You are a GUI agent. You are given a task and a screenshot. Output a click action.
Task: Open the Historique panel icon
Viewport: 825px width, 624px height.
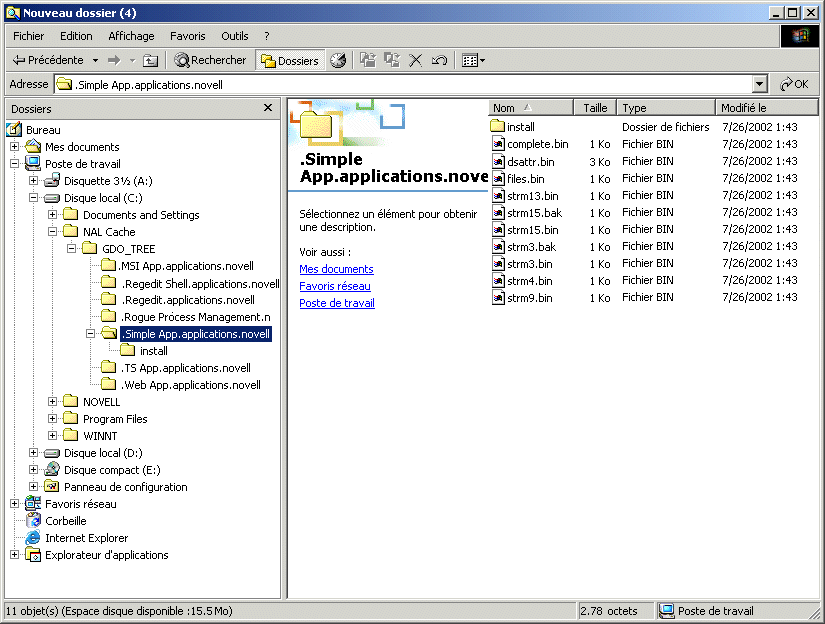[x=337, y=60]
